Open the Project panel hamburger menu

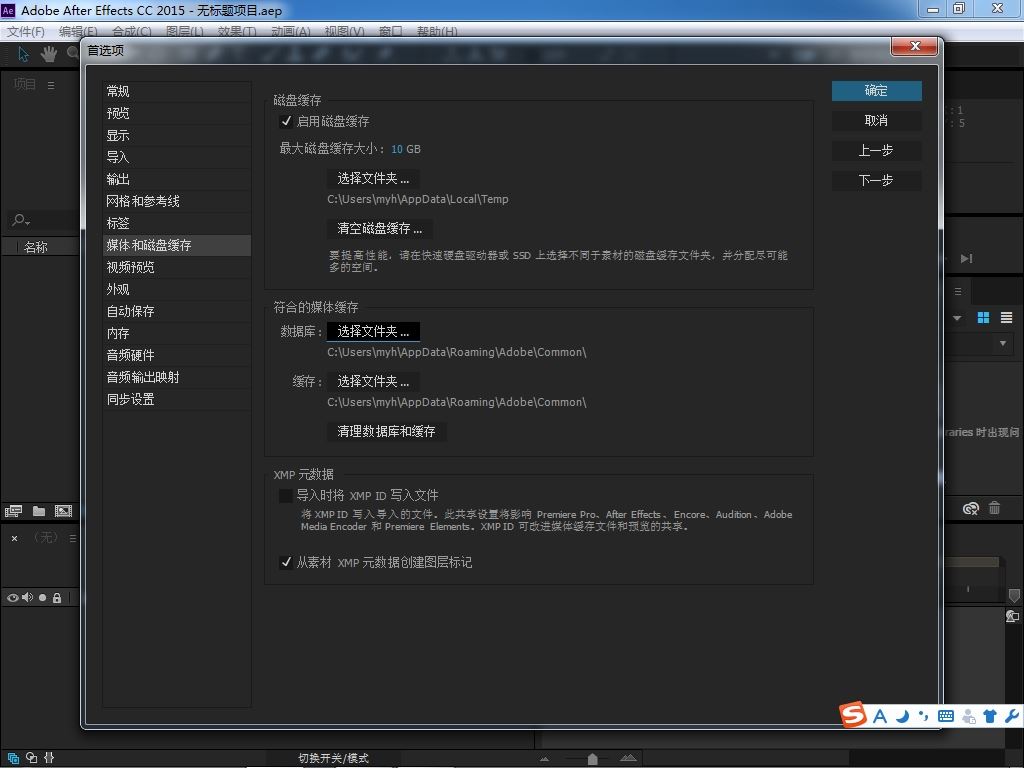tap(51, 85)
